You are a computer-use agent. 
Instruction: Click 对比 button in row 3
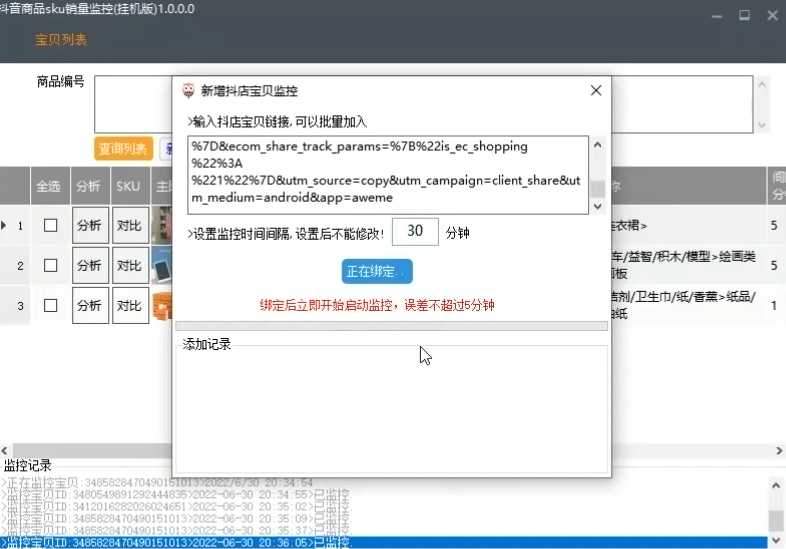click(130, 305)
